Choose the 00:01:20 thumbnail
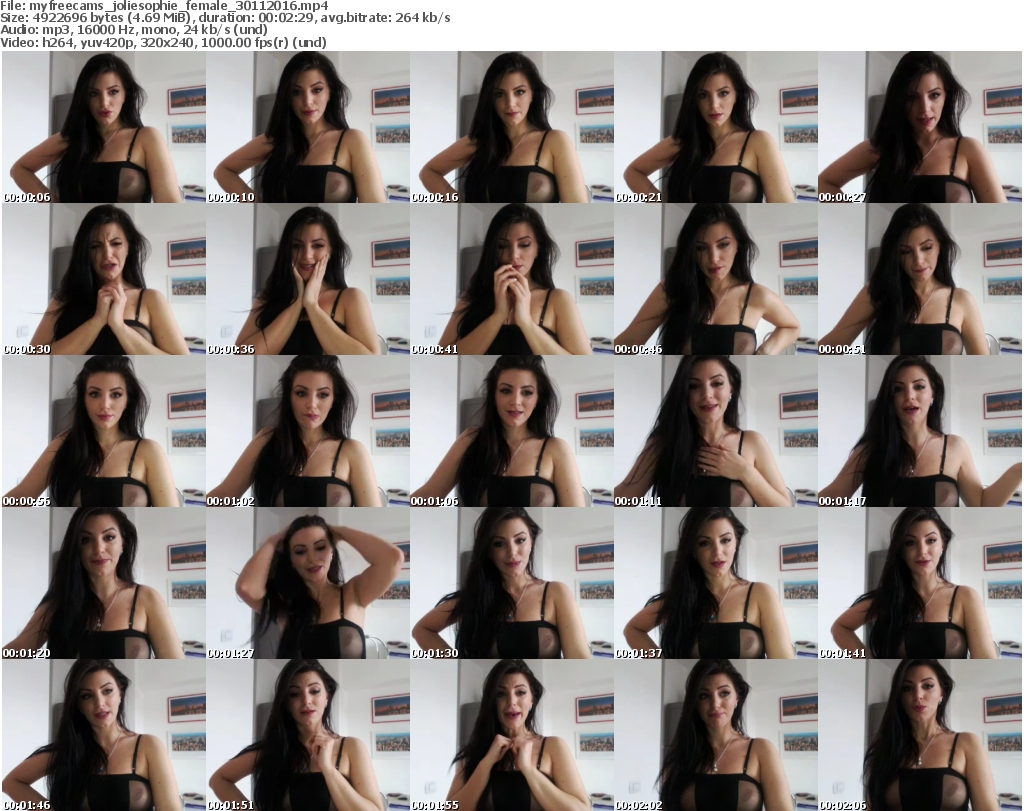The image size is (1024, 811). [104, 583]
